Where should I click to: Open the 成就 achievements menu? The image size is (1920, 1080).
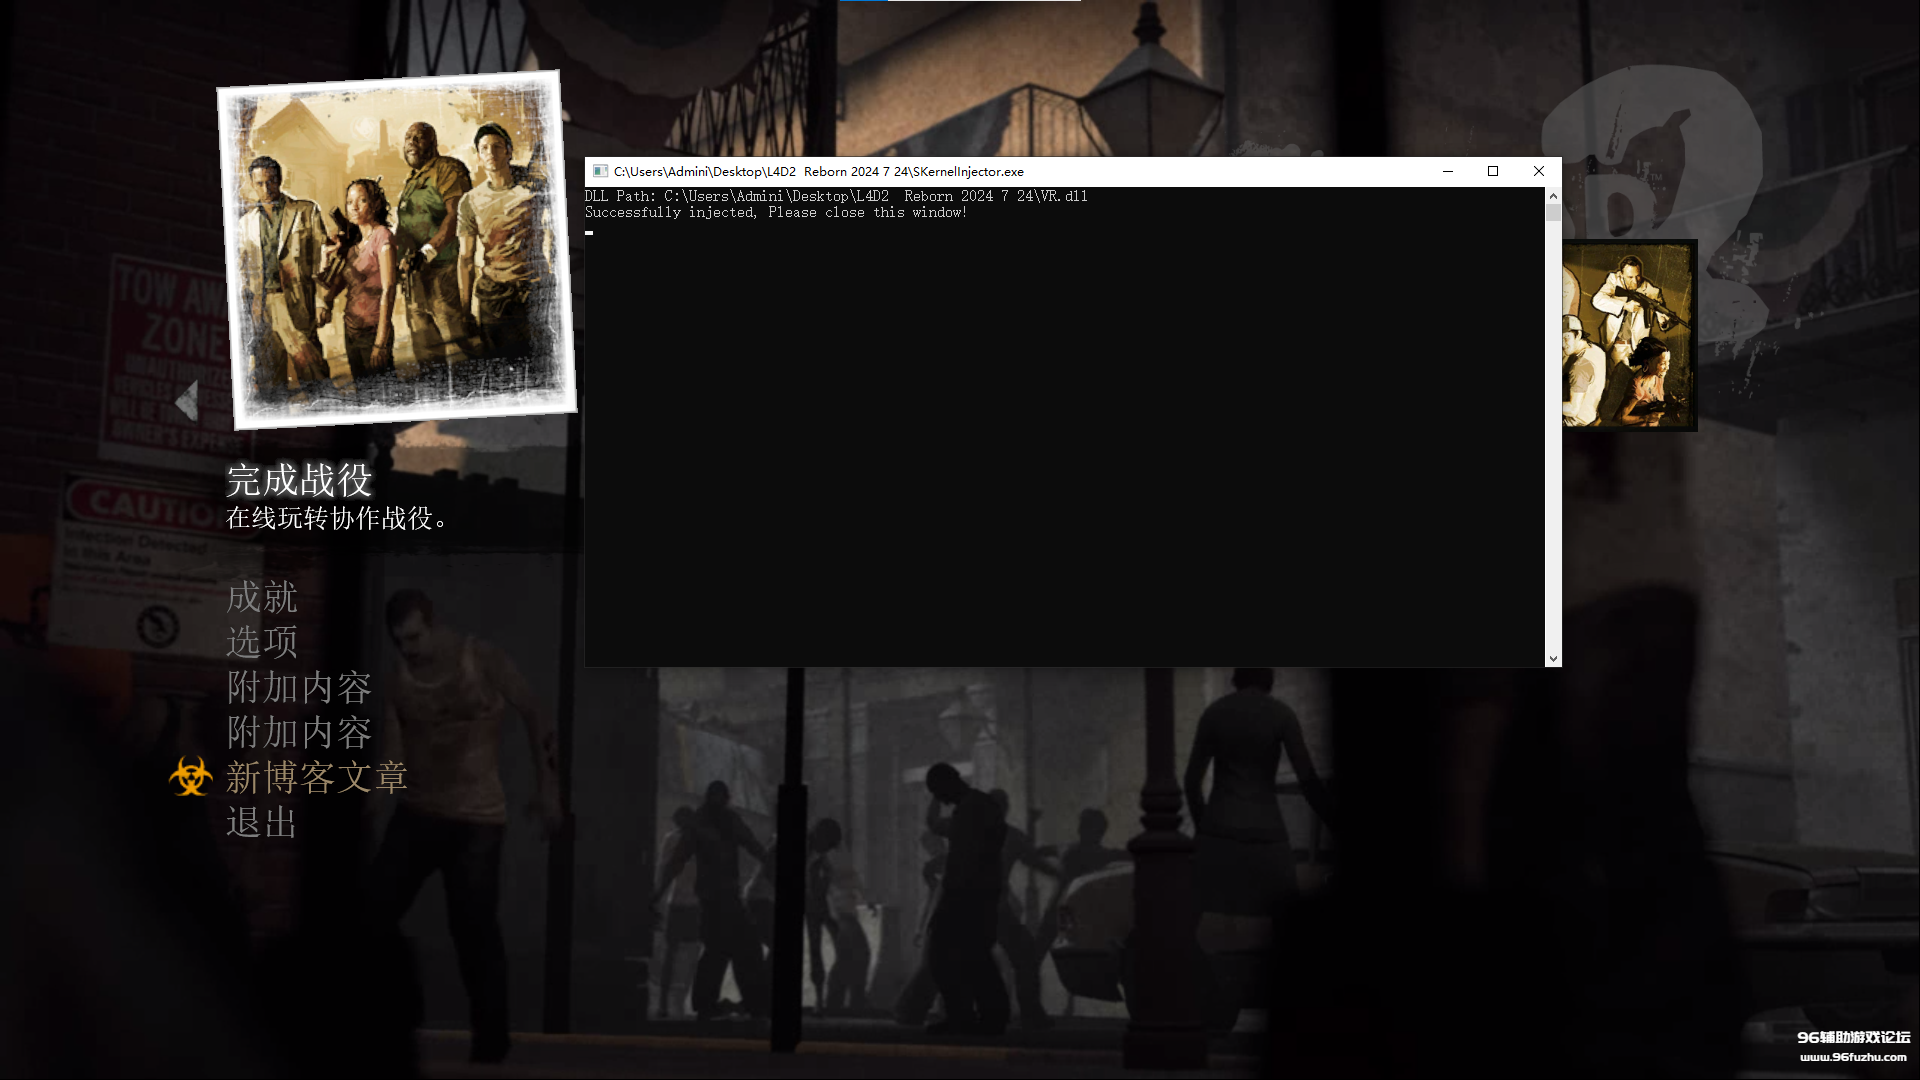[262, 598]
